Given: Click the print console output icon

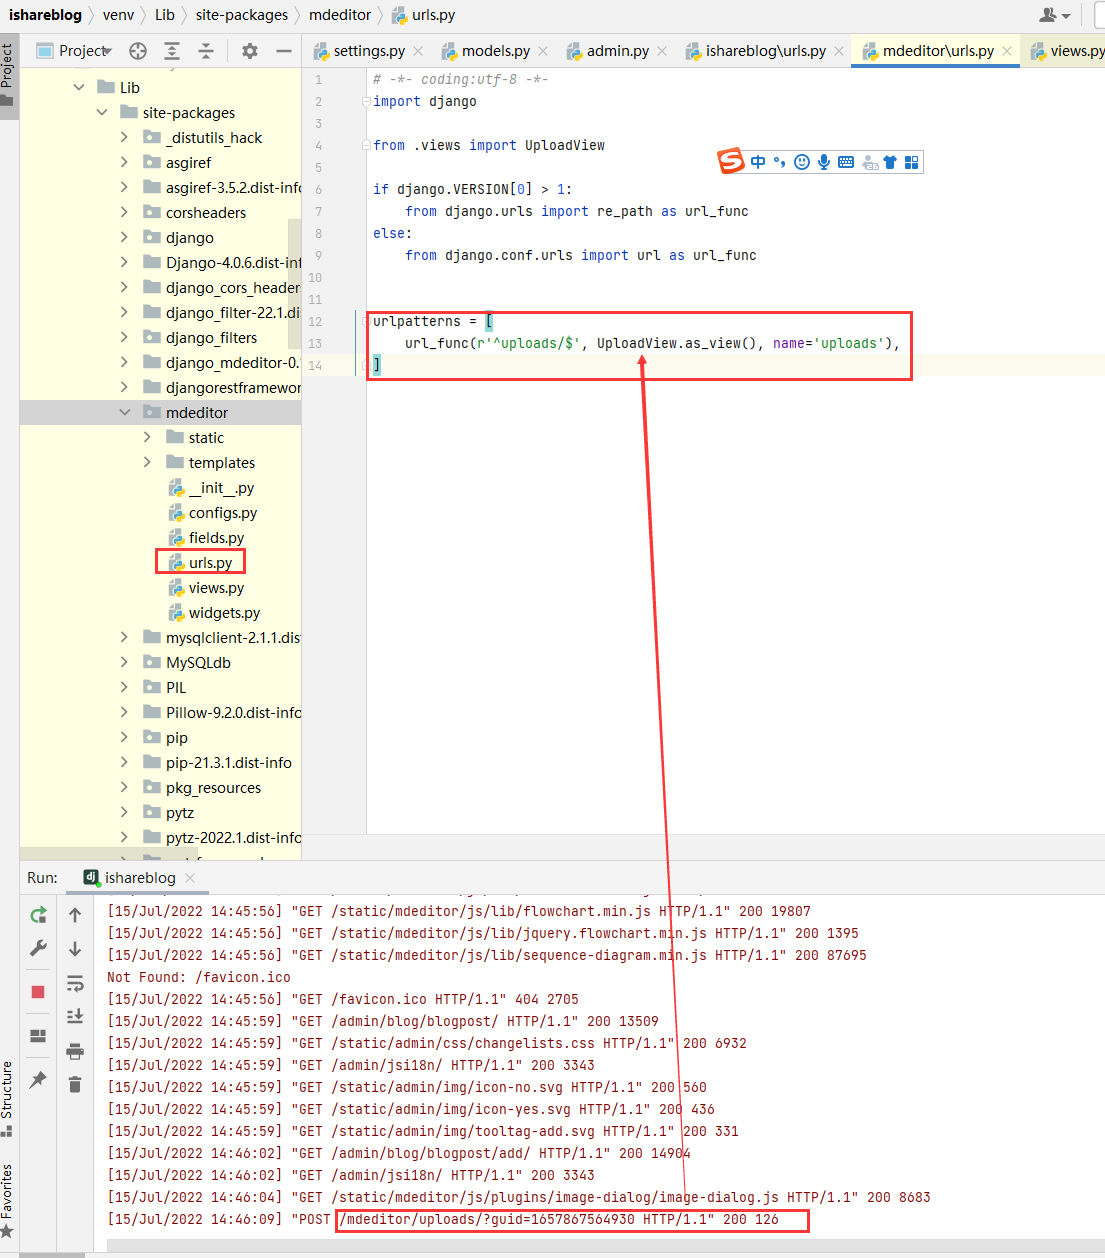Looking at the screenshot, I should pos(75,1050).
